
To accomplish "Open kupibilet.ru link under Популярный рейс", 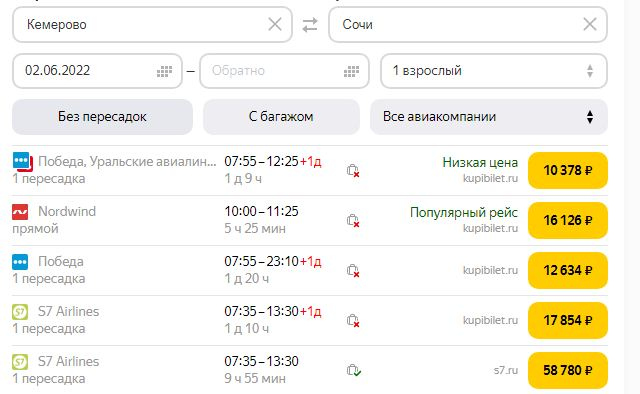I will 490,228.
